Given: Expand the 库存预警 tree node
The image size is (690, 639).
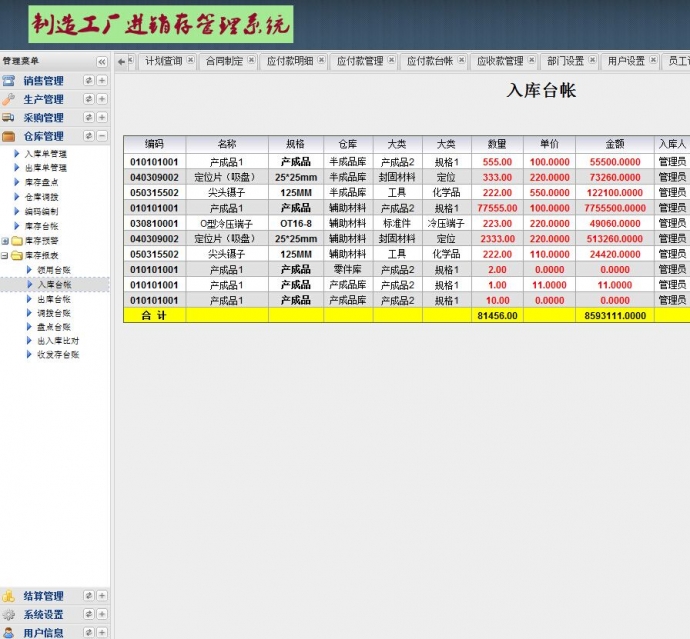Looking at the screenshot, I should tap(5, 241).
